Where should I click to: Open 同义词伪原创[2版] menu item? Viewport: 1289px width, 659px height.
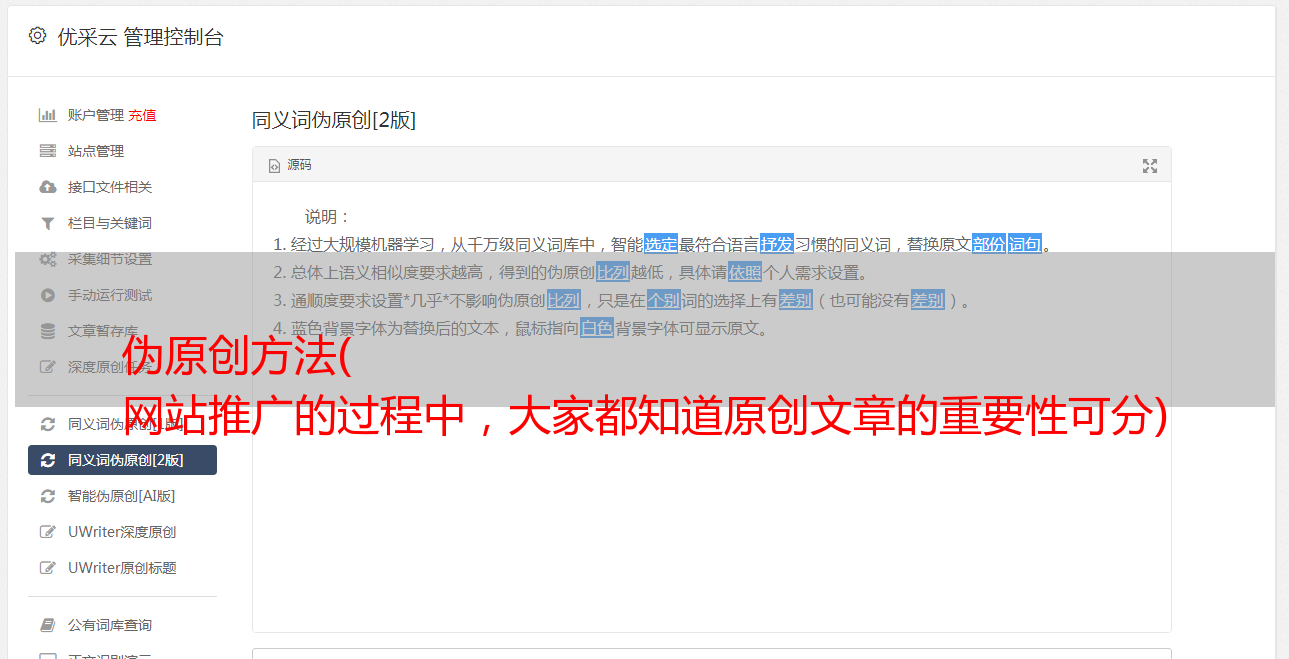point(122,460)
